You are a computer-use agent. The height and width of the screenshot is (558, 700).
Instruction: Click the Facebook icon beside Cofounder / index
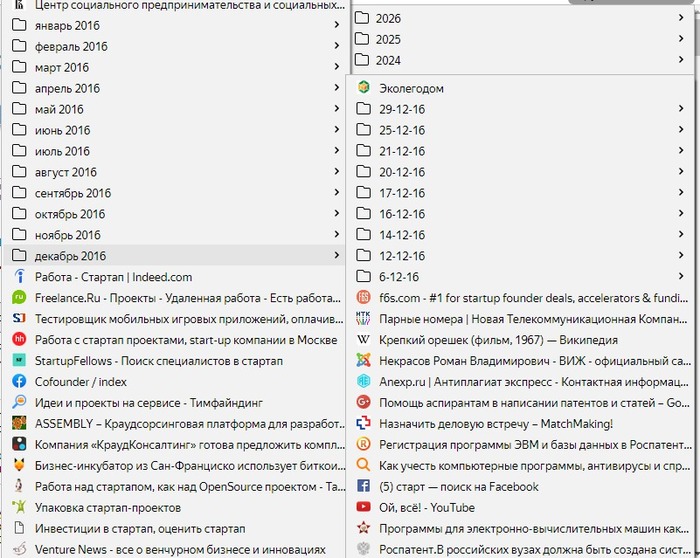pyautogui.click(x=19, y=381)
